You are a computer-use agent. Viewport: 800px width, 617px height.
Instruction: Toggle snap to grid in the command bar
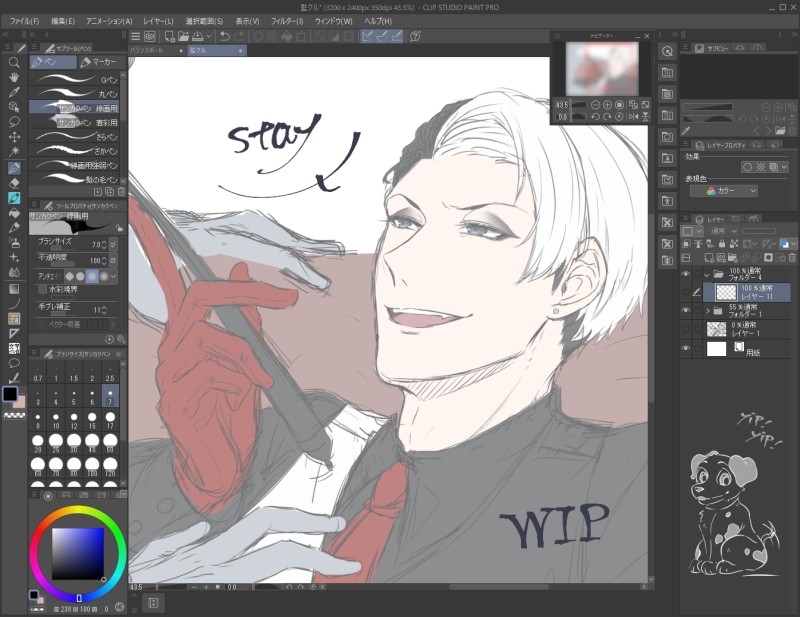click(396, 36)
